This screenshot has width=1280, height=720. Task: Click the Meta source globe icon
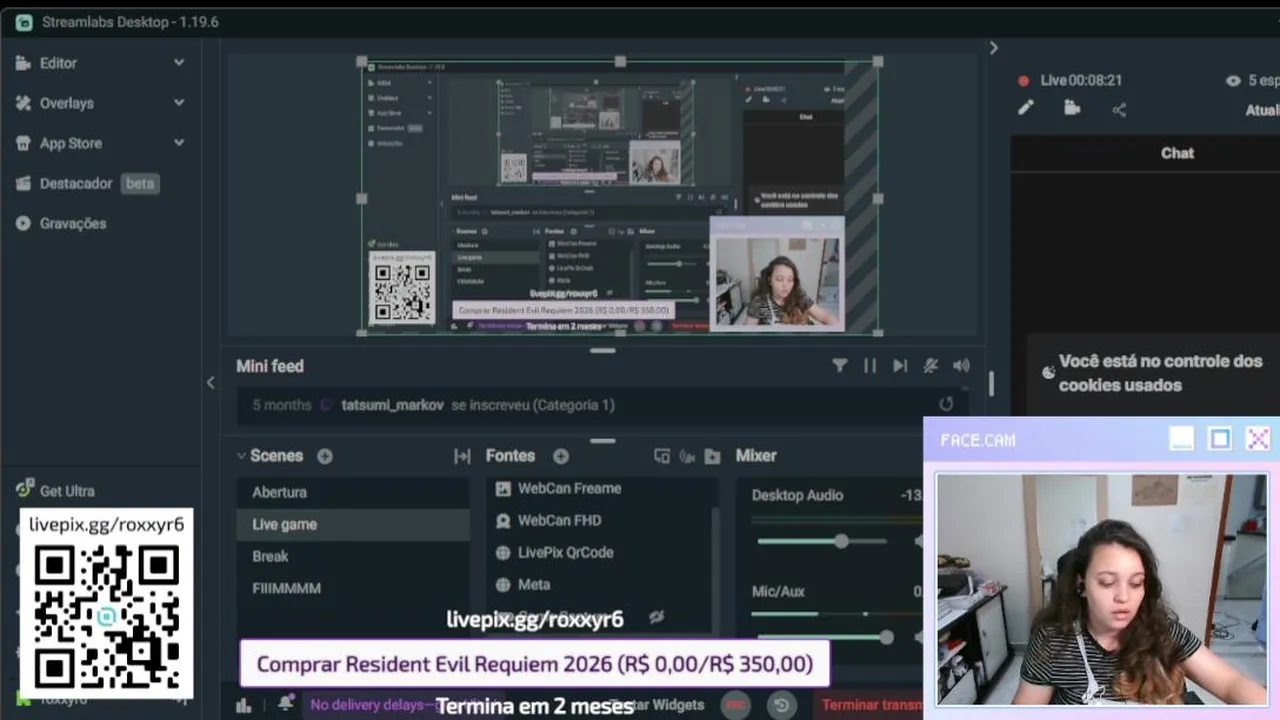(503, 584)
